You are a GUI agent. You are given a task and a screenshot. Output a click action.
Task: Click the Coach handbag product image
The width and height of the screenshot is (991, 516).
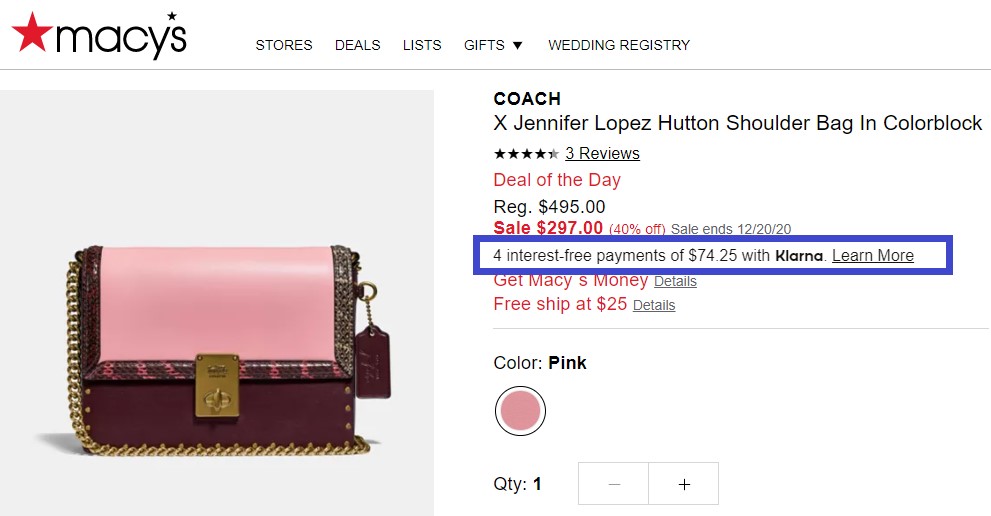pyautogui.click(x=217, y=350)
